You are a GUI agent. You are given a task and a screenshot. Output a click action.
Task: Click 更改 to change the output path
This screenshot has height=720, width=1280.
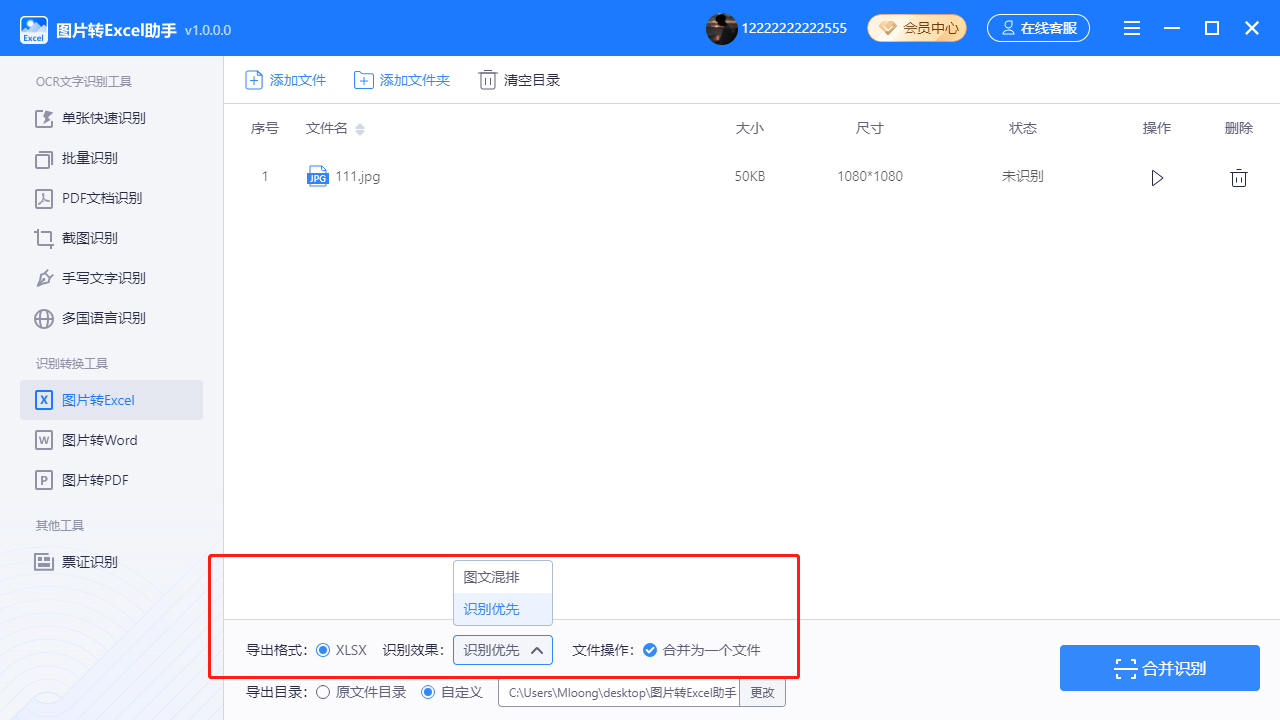click(762, 692)
